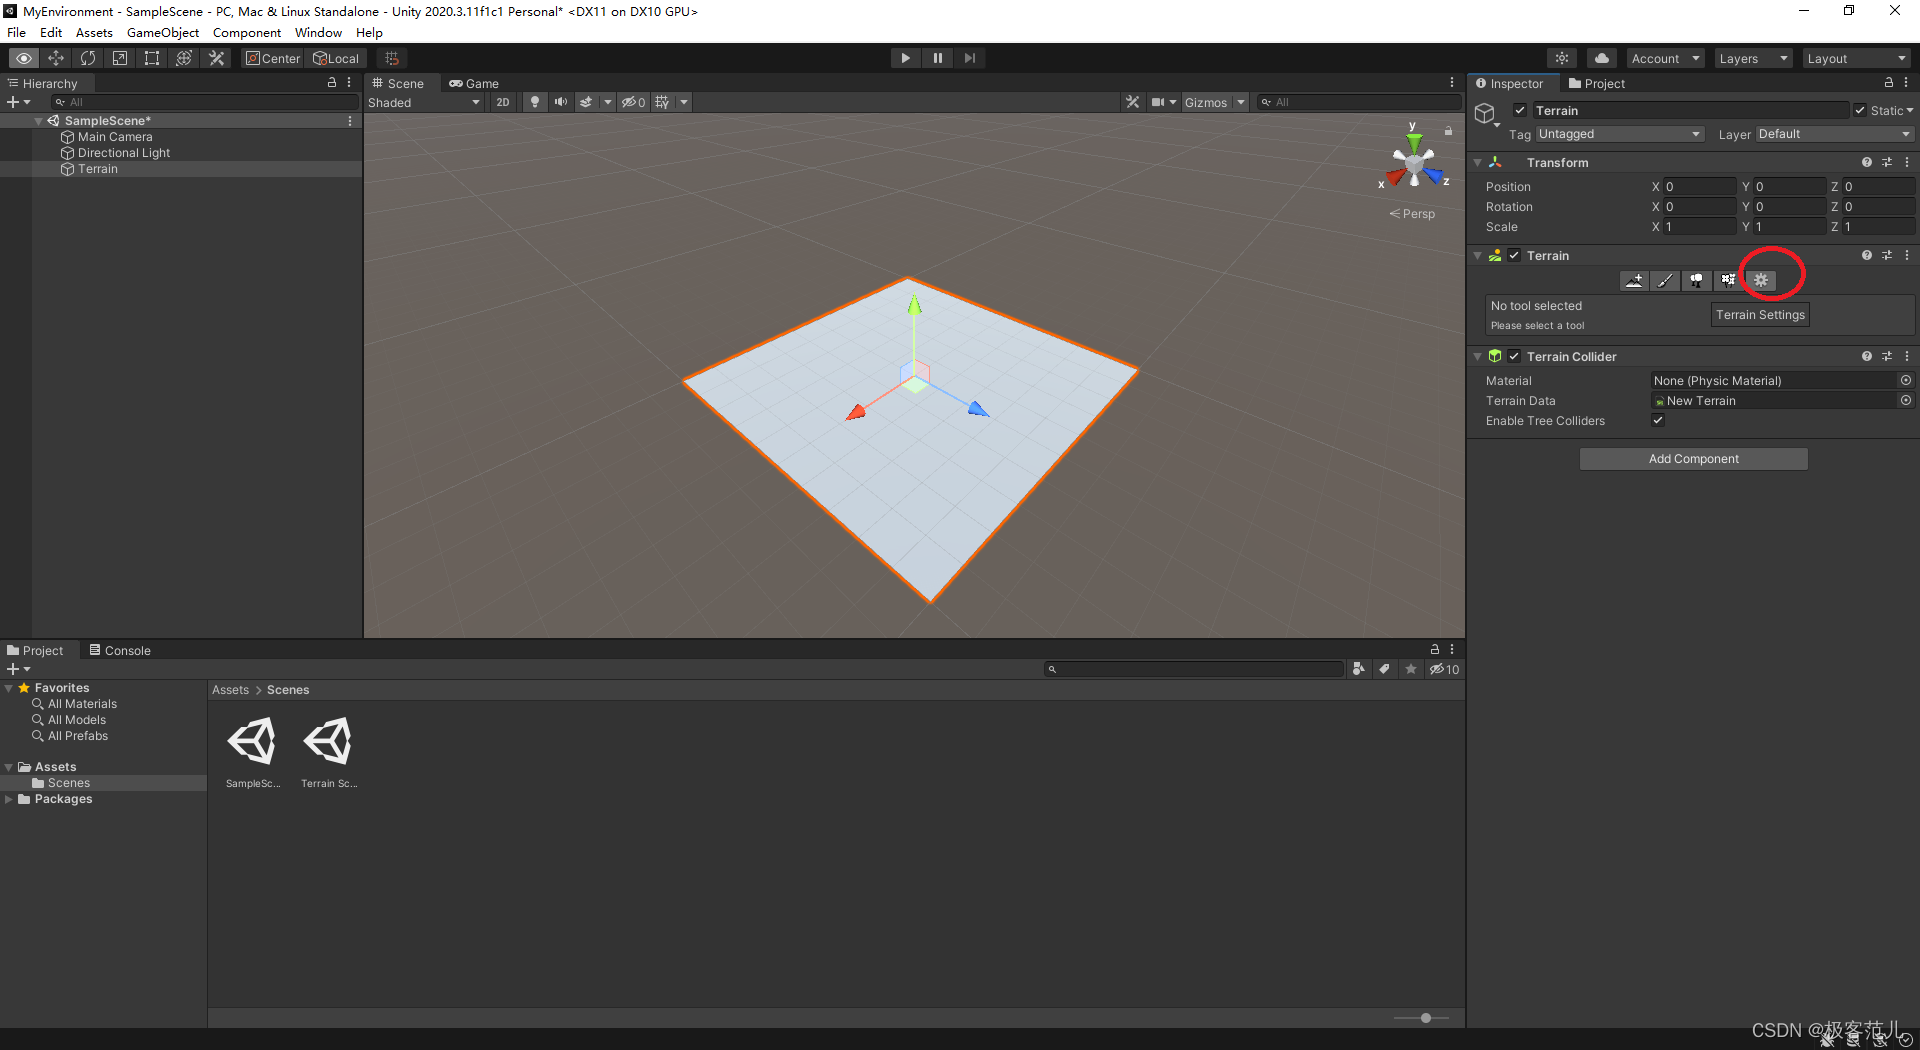Open Gizmos dropdown arrow
Viewport: 1920px width, 1050px height.
tap(1241, 102)
